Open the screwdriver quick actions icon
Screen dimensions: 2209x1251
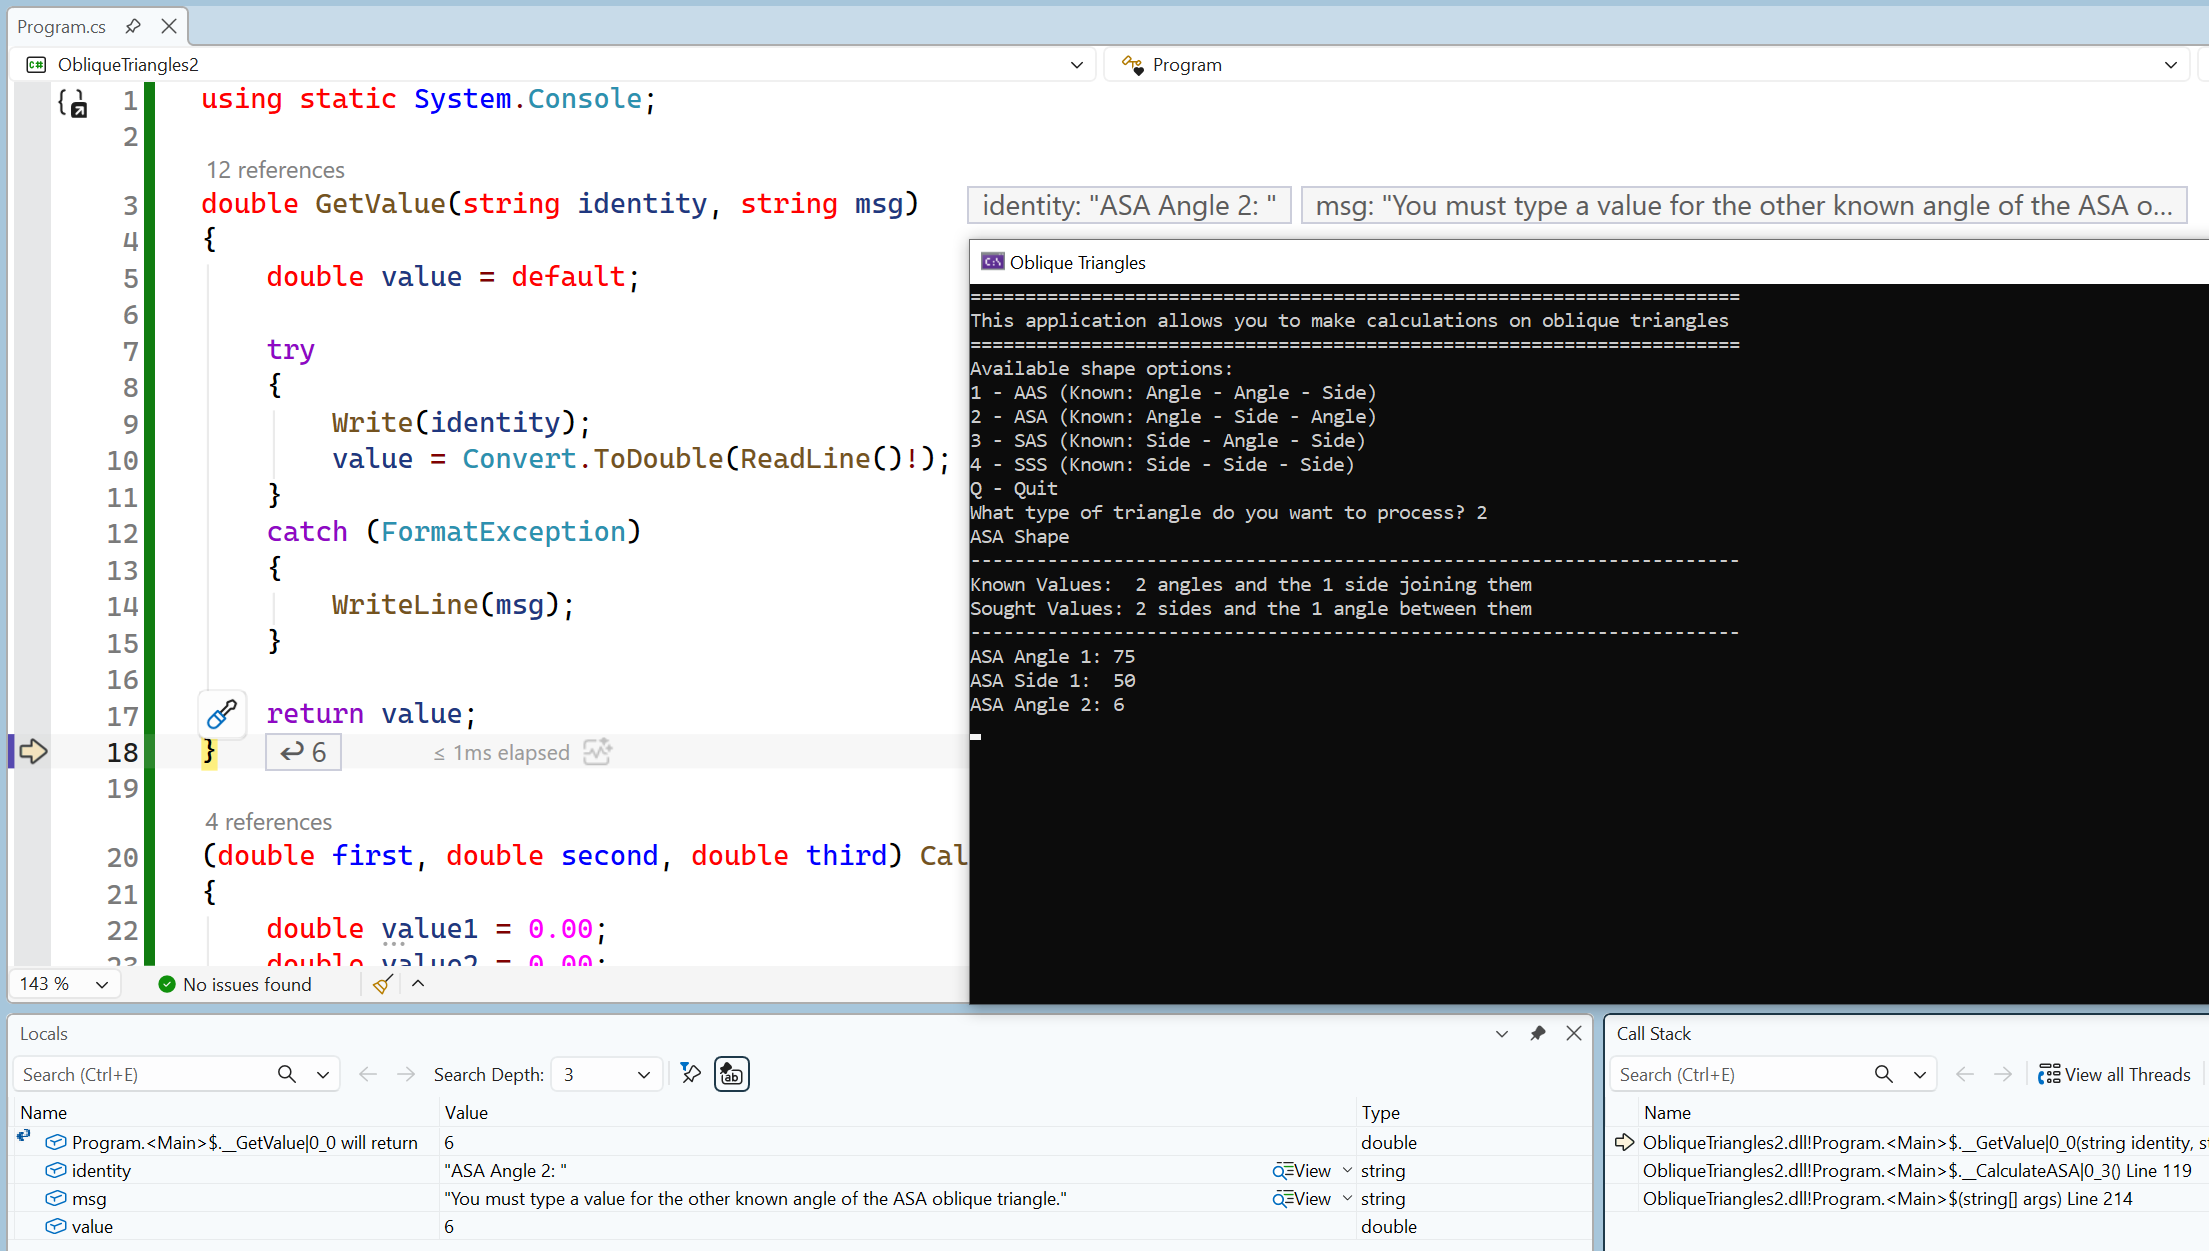pyautogui.click(x=222, y=714)
